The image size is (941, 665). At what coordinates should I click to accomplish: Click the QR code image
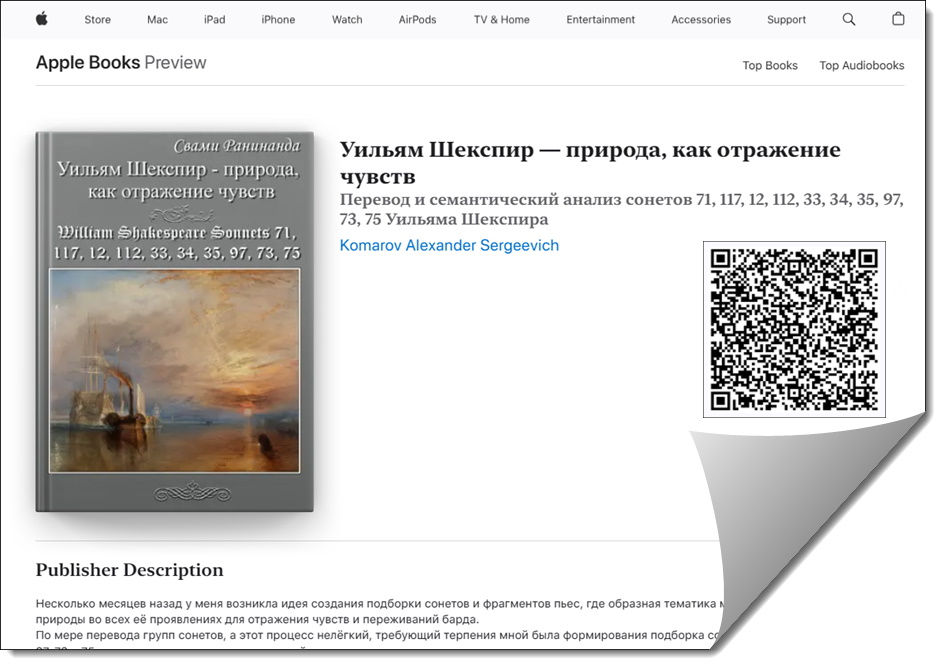[794, 329]
